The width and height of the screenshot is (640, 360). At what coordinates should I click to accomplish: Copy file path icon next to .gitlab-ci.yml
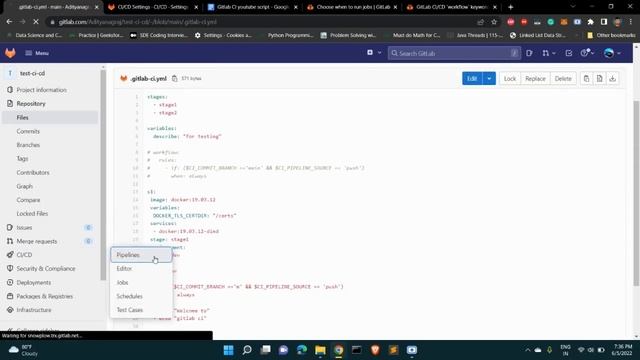[x=175, y=78]
